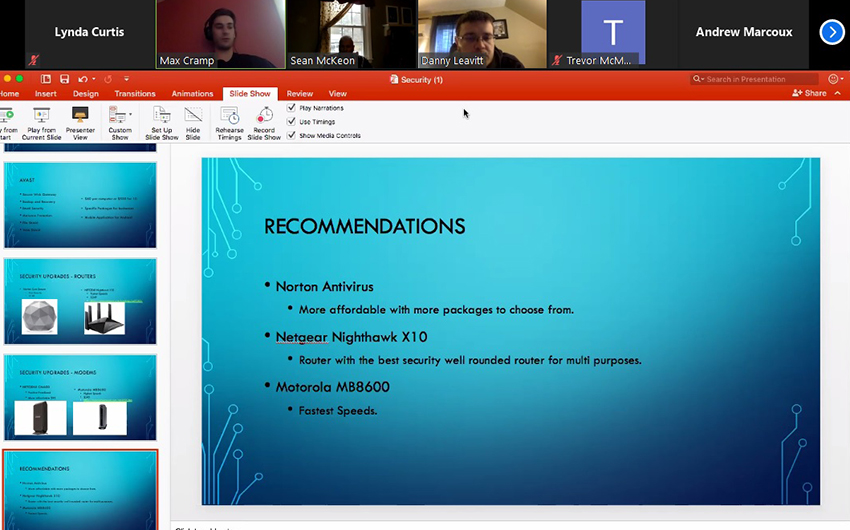Click Play from Start icon
This screenshot has height=530, width=850.
pos(8,115)
